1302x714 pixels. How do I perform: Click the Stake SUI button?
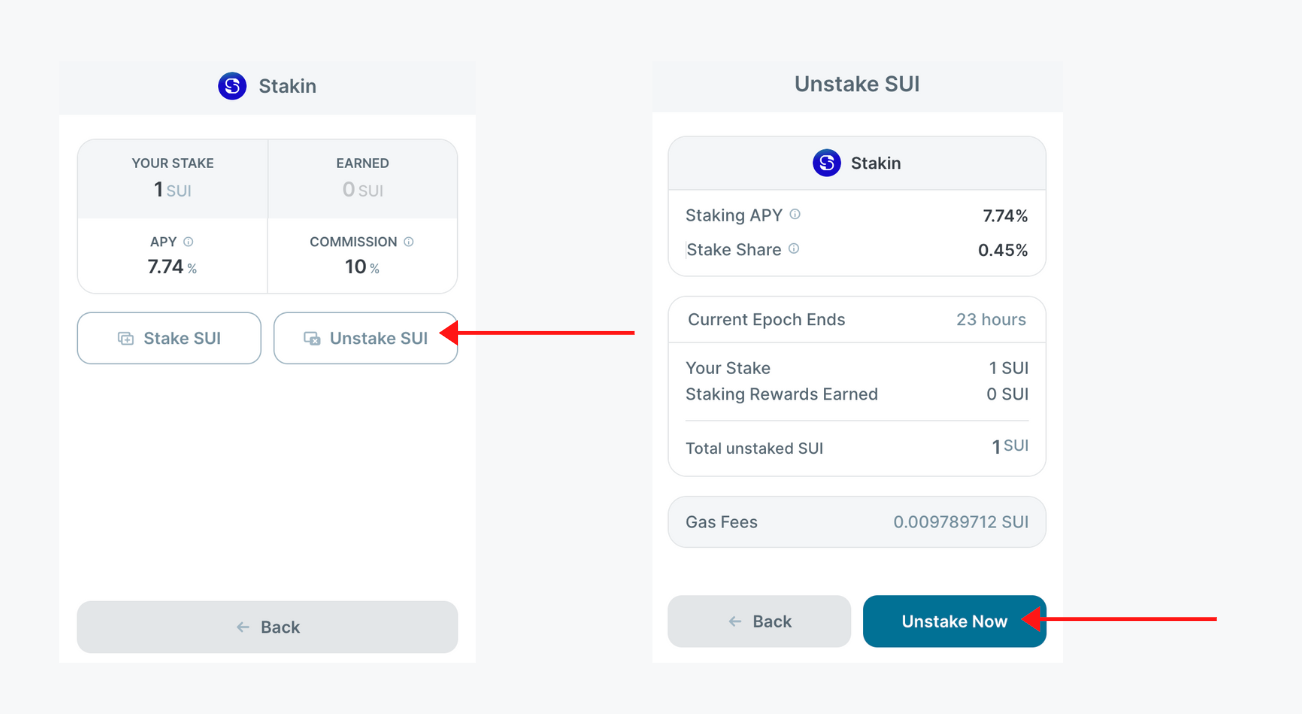[169, 338]
